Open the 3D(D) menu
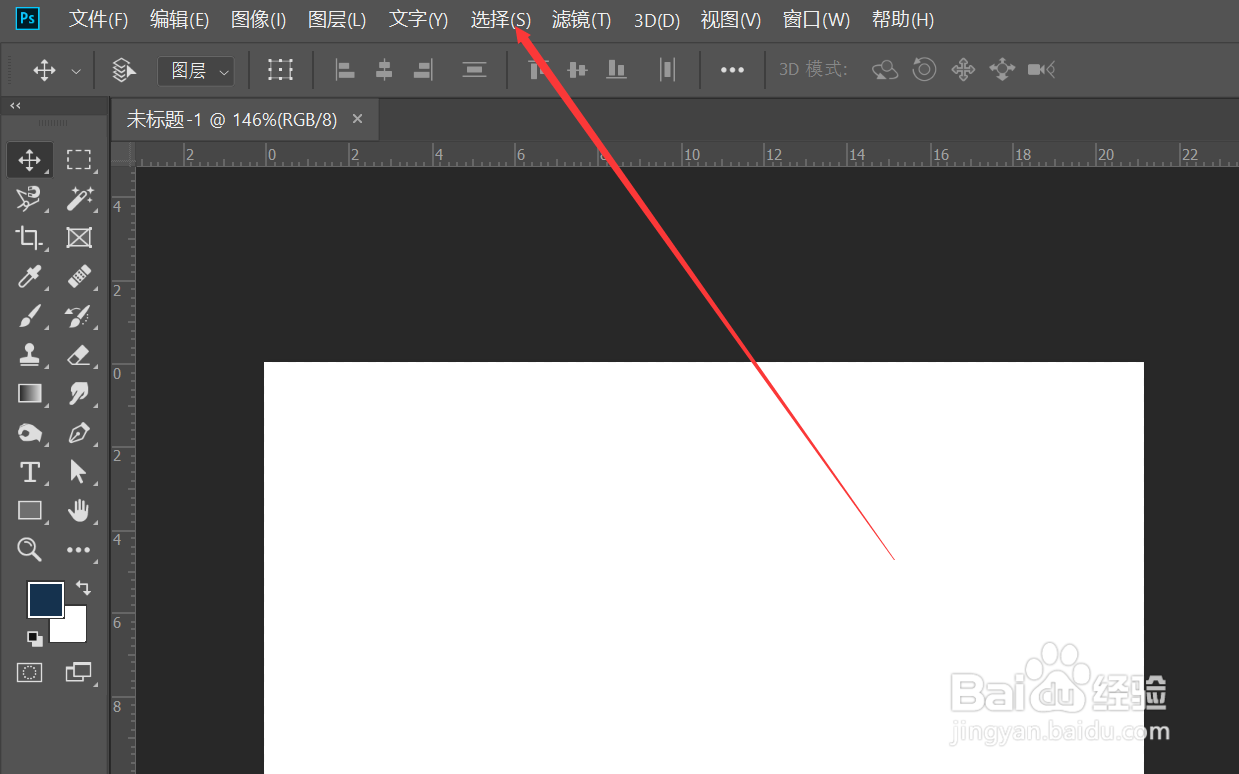This screenshot has width=1239, height=774. (656, 19)
